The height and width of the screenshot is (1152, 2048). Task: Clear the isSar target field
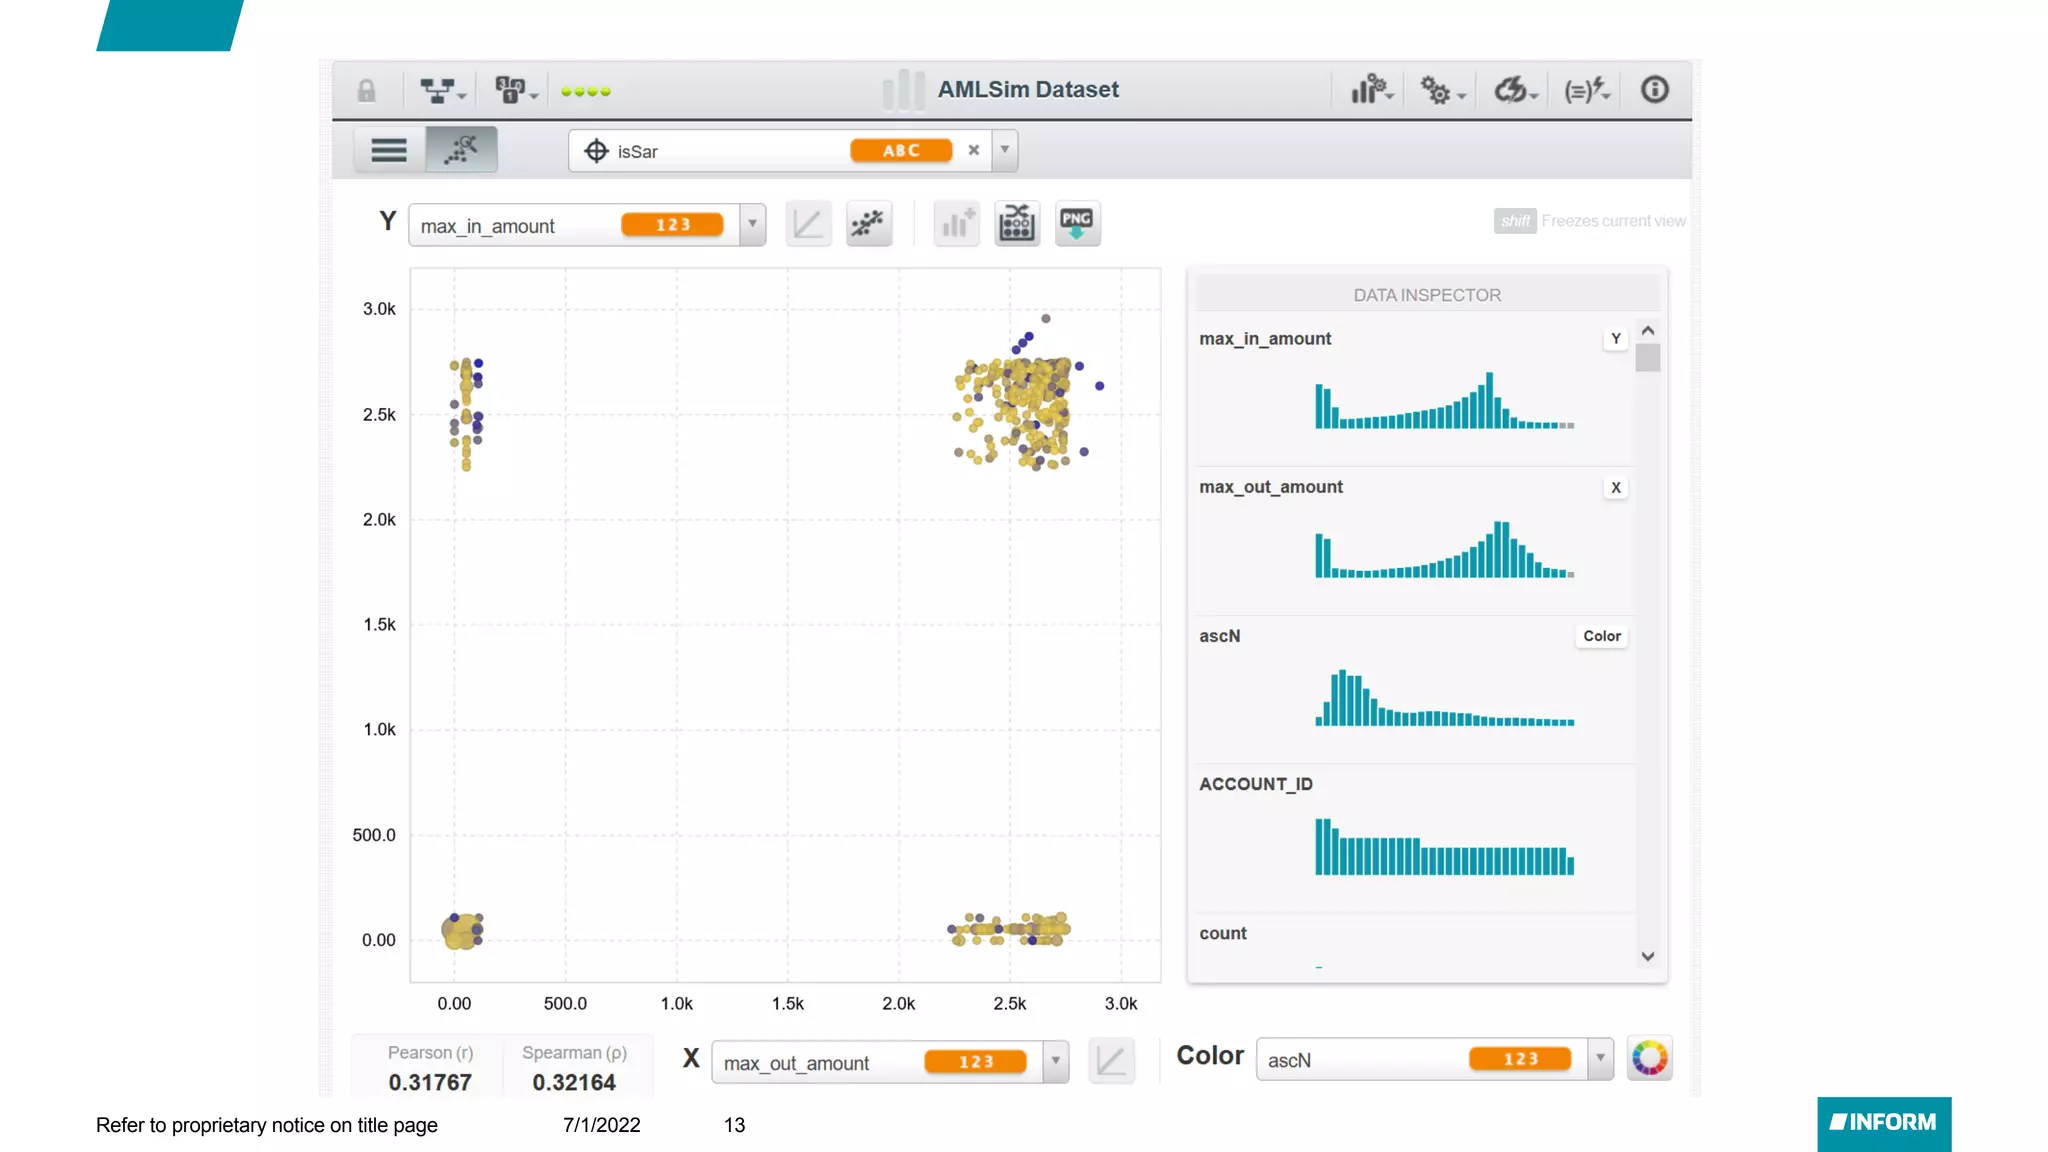coord(973,150)
